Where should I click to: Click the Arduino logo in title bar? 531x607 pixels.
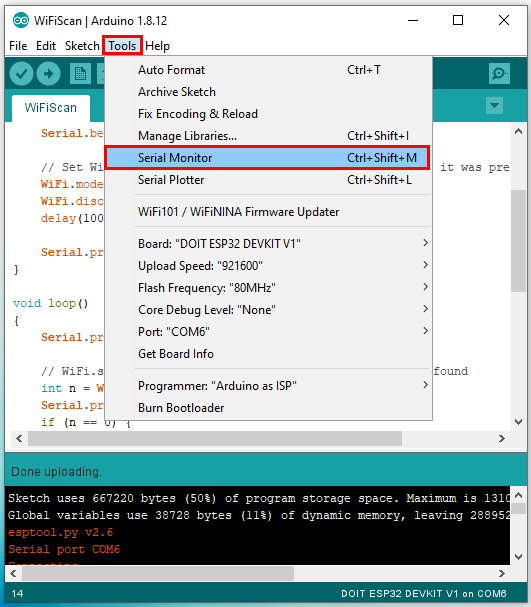click(21, 20)
